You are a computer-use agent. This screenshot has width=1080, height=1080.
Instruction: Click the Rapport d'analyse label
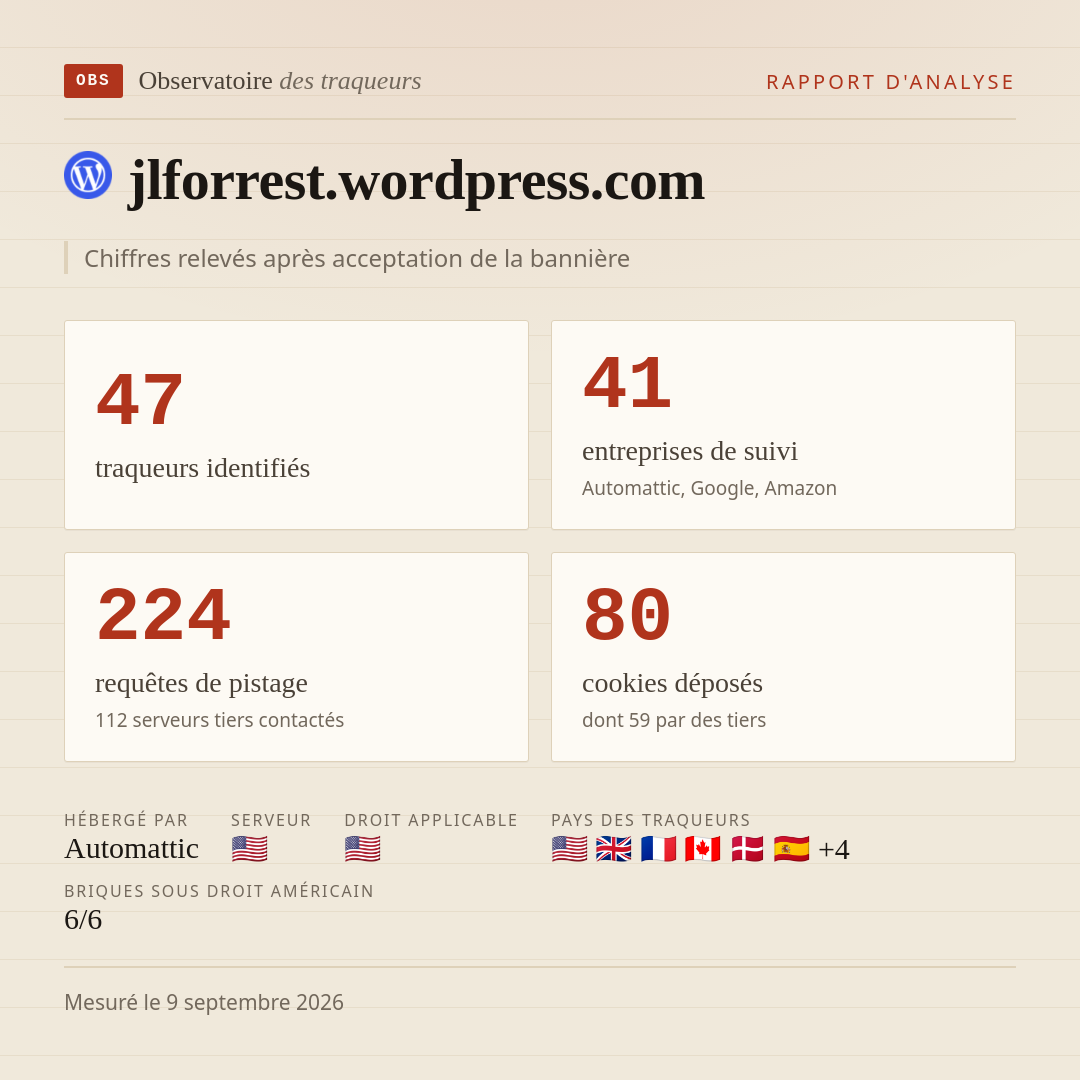pos(891,82)
